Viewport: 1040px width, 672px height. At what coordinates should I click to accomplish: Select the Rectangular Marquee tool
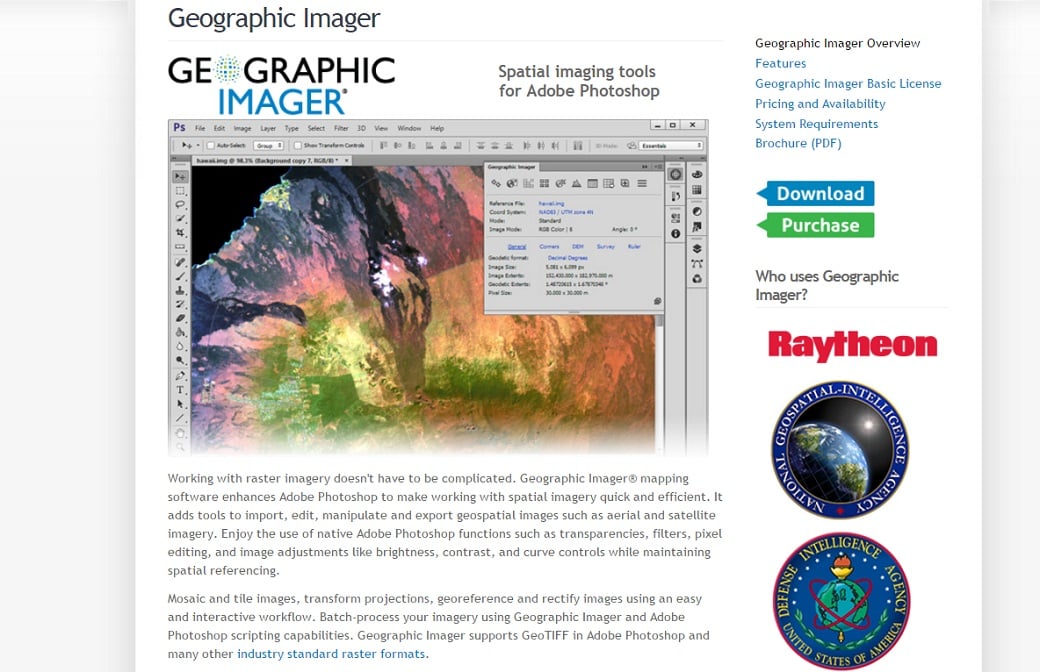(x=180, y=190)
